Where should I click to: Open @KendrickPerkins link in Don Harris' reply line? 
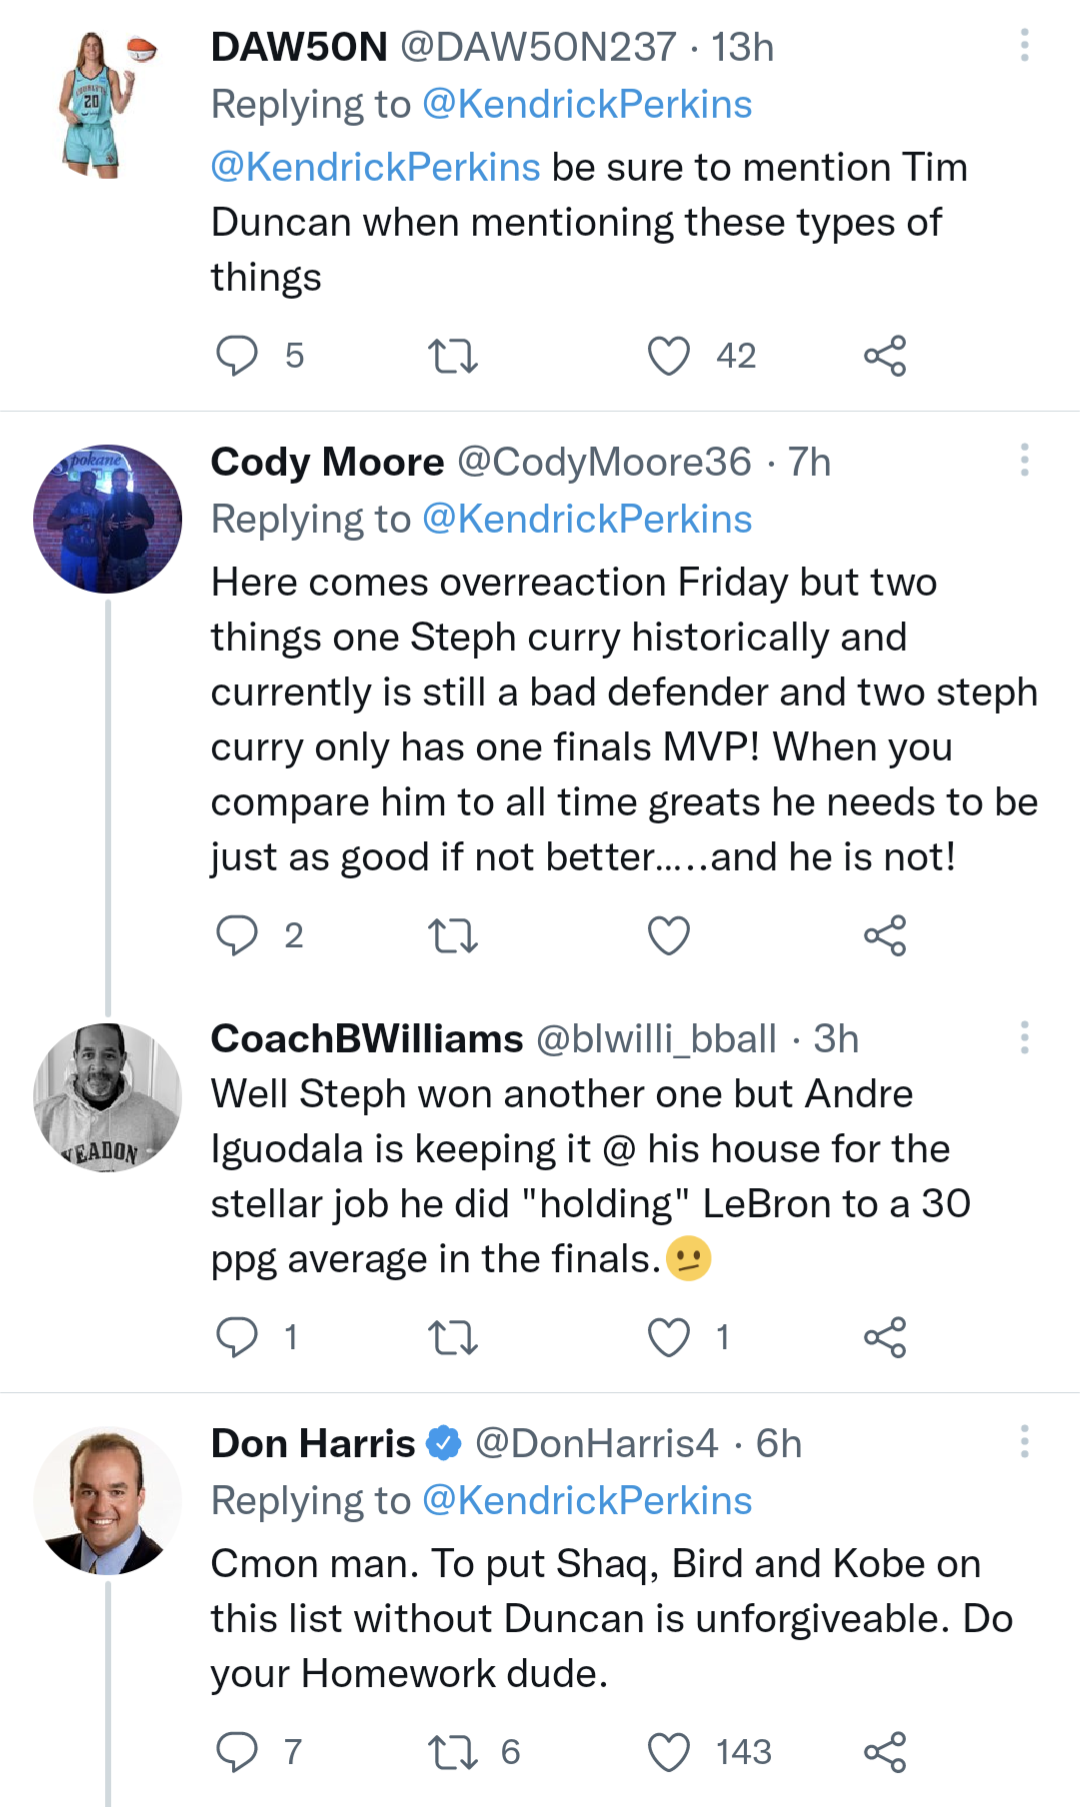coord(587,1500)
